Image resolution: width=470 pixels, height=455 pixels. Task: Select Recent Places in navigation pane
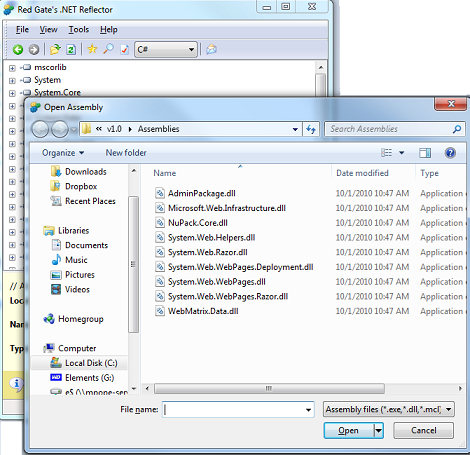pyautogui.click(x=83, y=201)
